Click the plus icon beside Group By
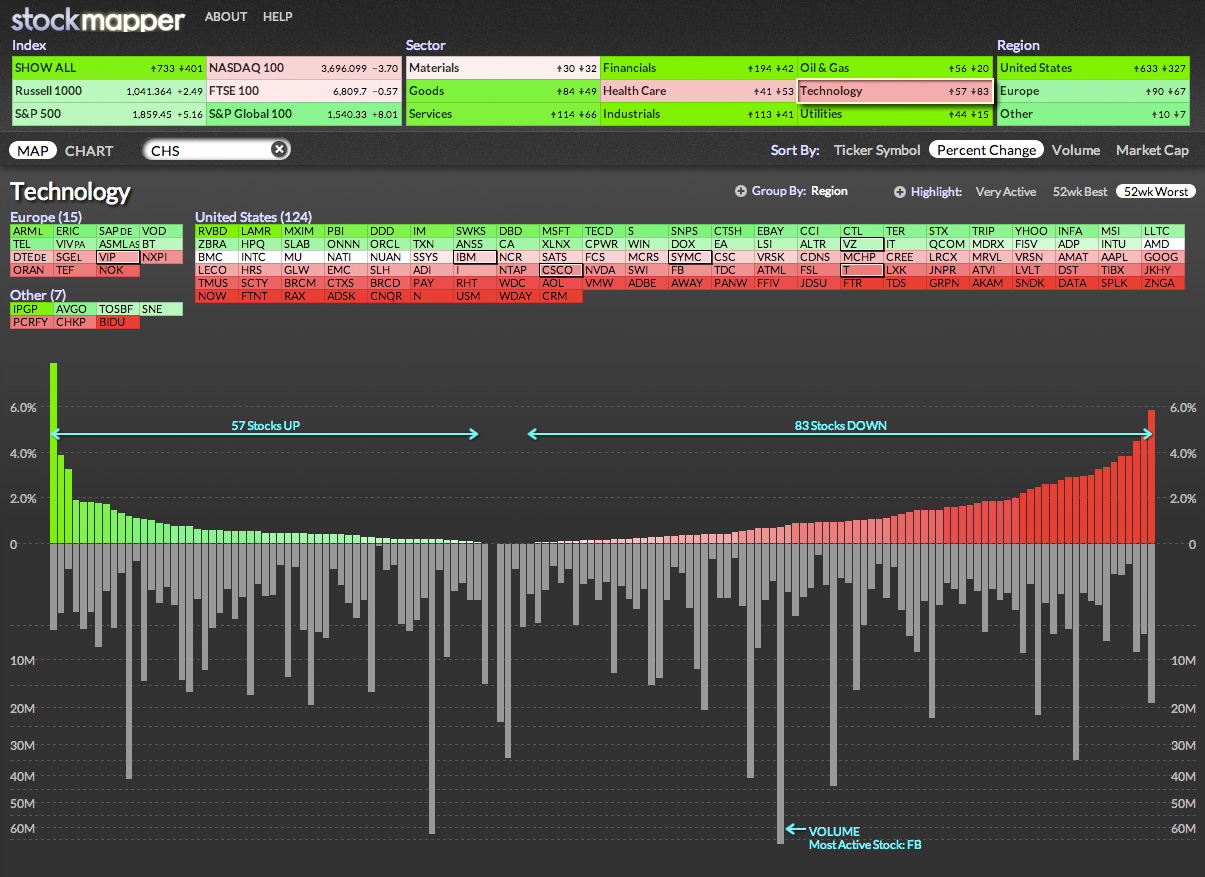Image resolution: width=1205 pixels, height=877 pixels. [x=741, y=191]
